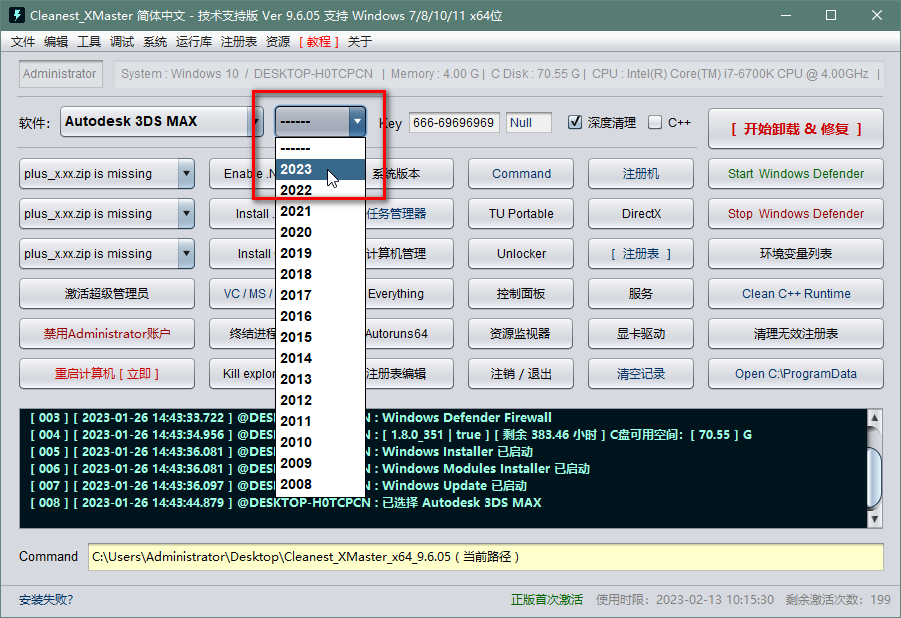Click 清理无效注册表 button

tap(796, 333)
